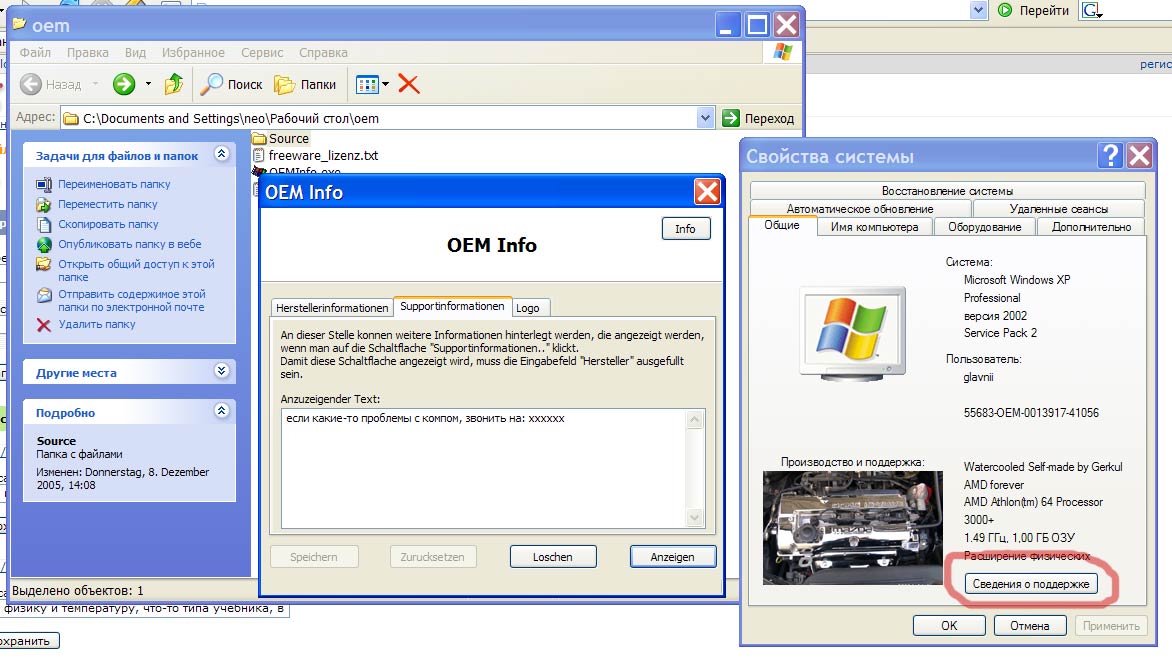Click the Anzuzeigender Text input area

484,469
